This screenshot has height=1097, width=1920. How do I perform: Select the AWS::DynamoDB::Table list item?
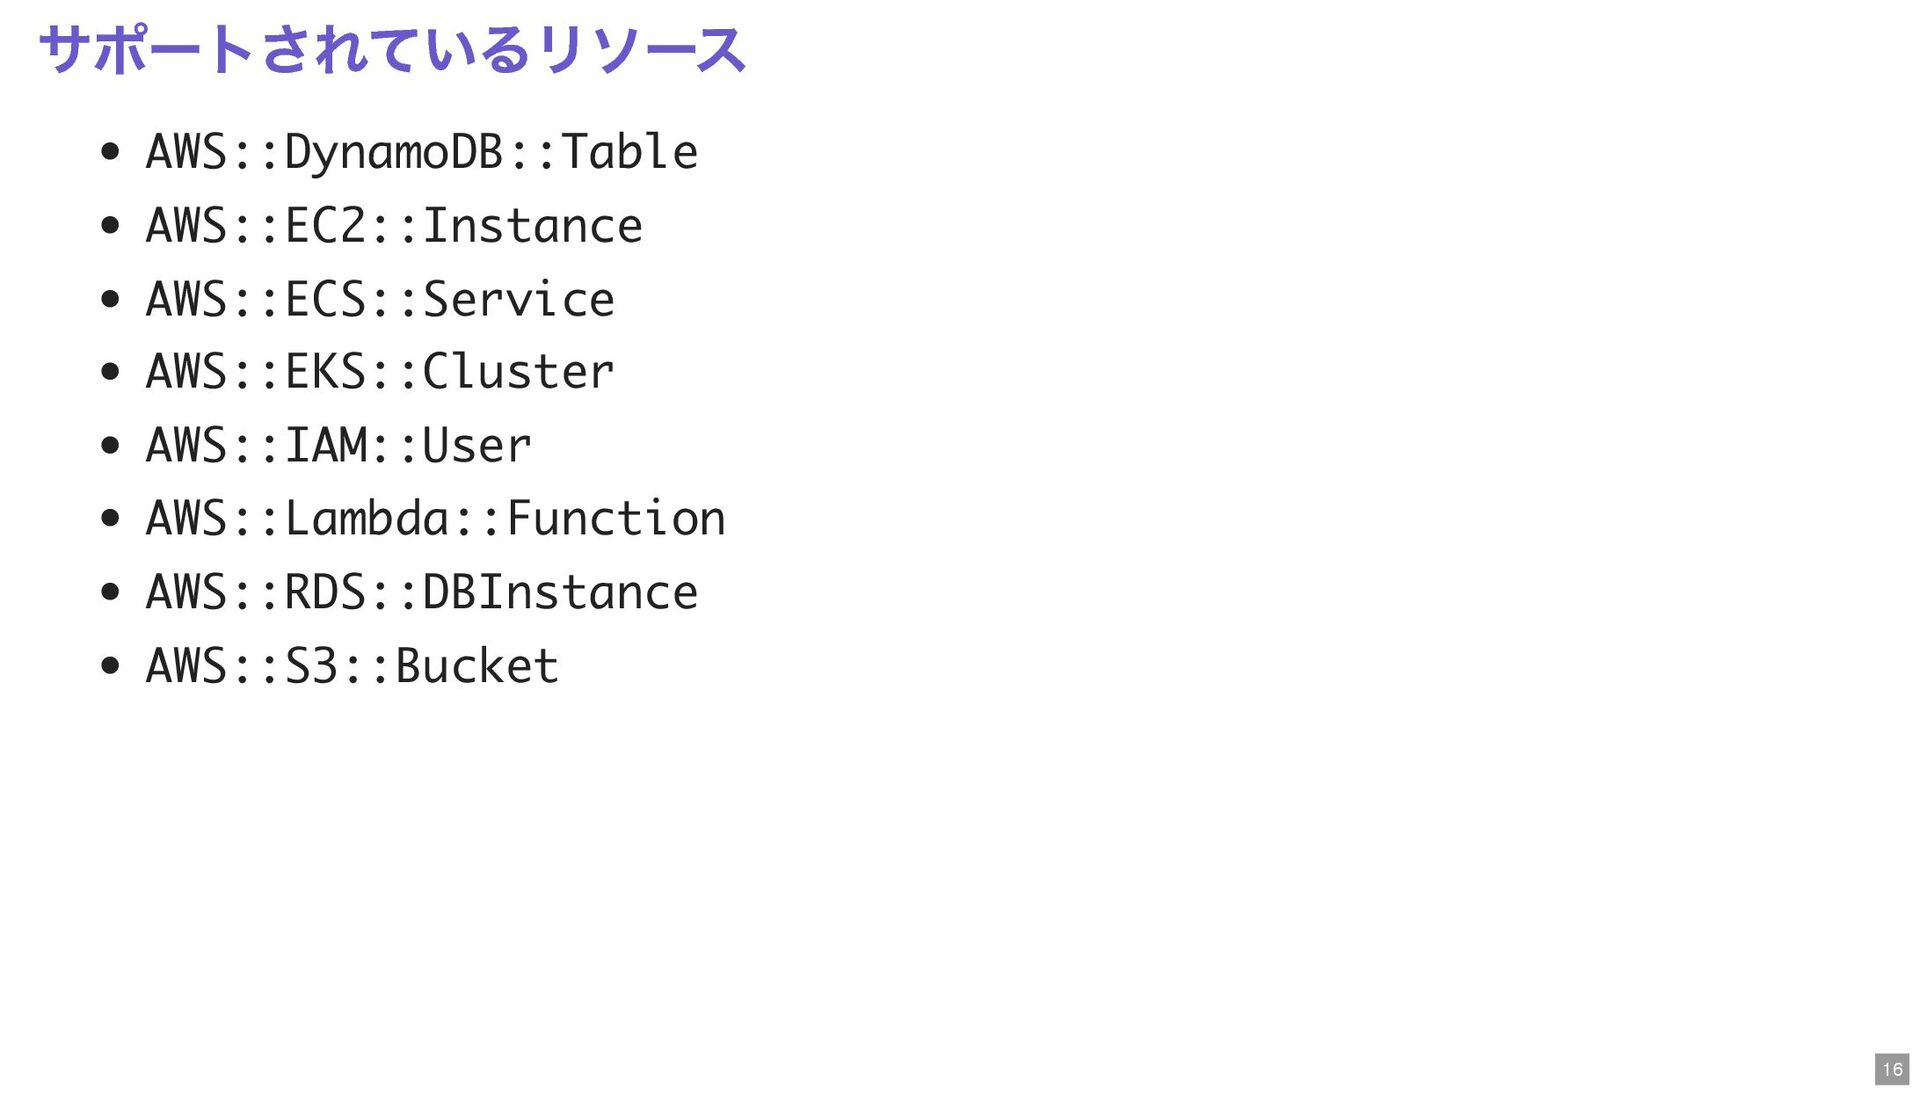click(421, 153)
